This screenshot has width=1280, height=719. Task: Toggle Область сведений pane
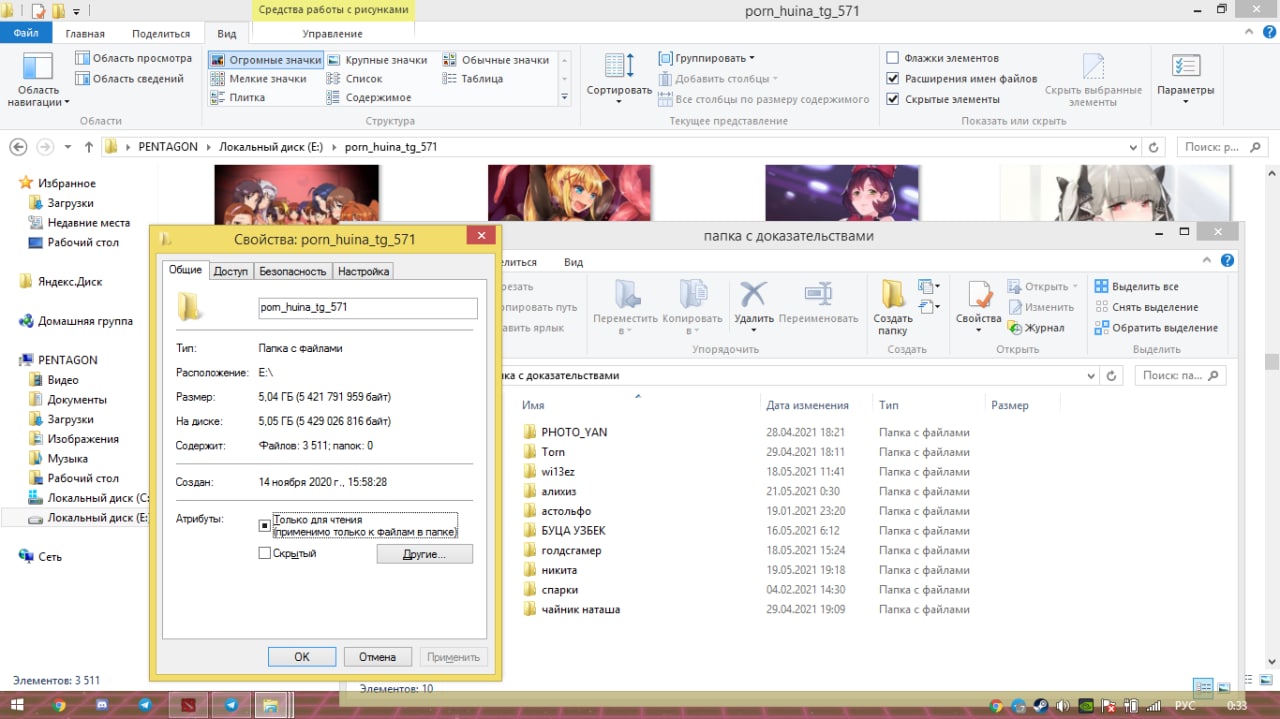[x=130, y=78]
